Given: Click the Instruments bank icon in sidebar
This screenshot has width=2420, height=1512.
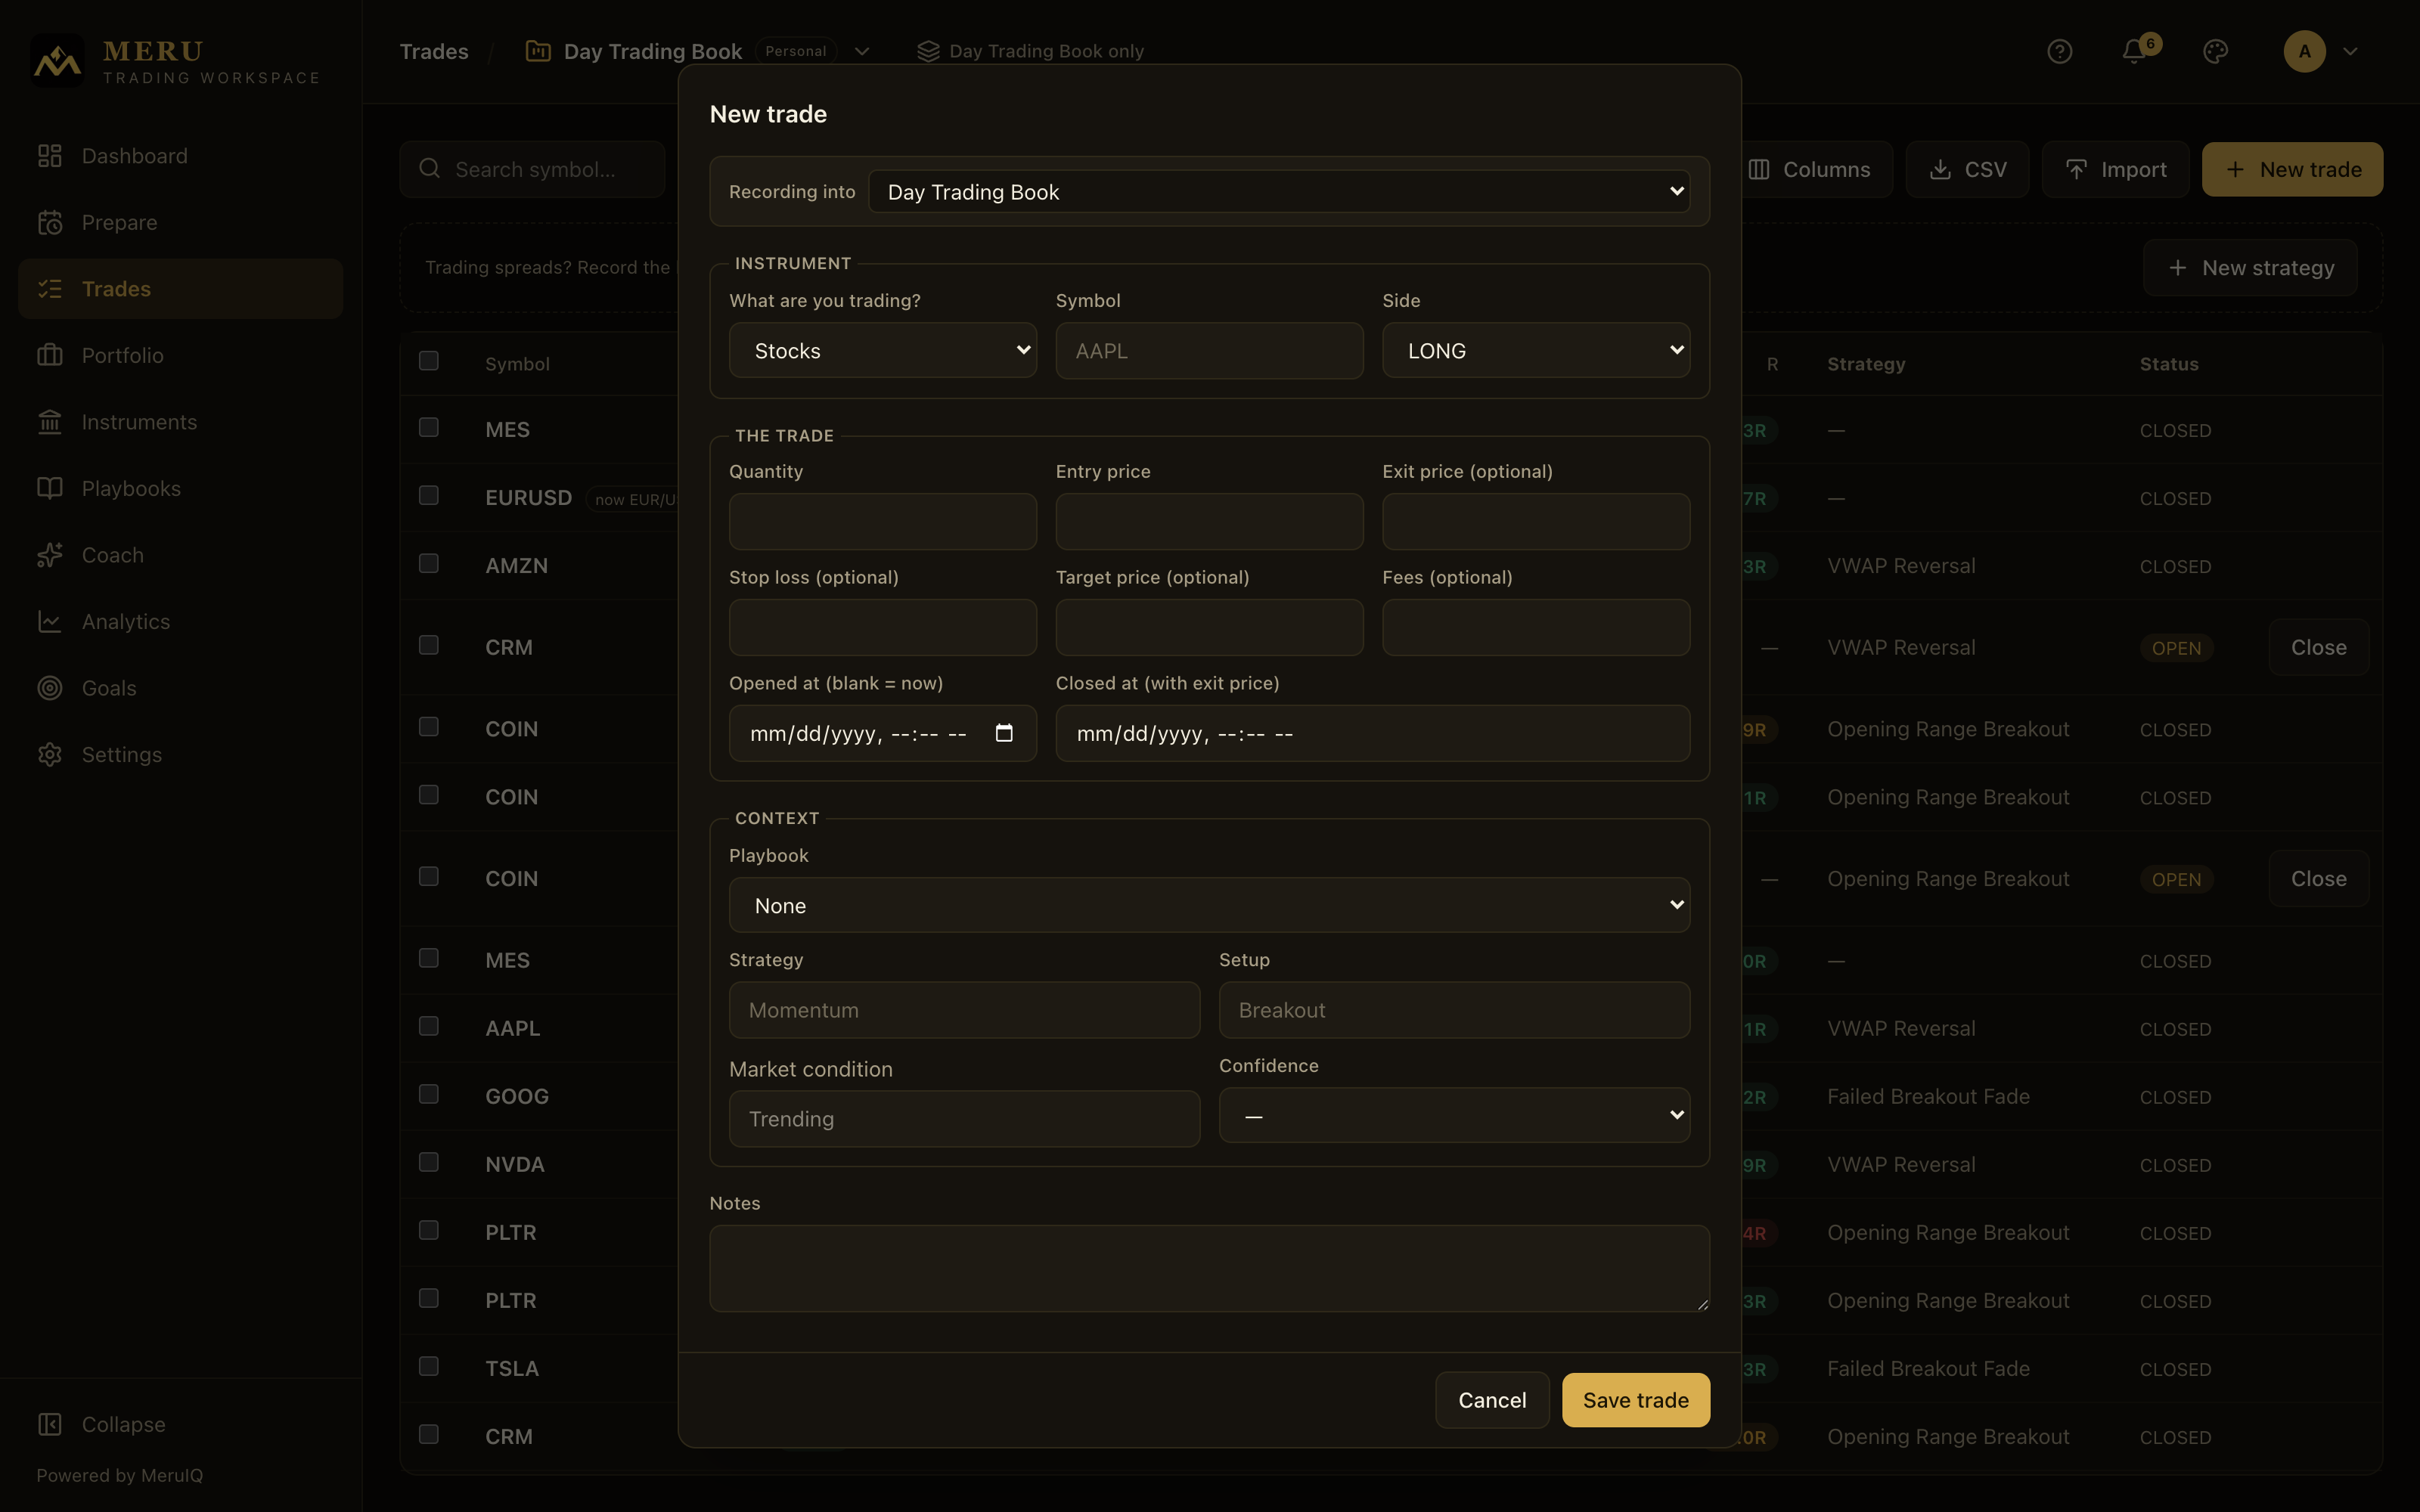Looking at the screenshot, I should pyautogui.click(x=50, y=422).
